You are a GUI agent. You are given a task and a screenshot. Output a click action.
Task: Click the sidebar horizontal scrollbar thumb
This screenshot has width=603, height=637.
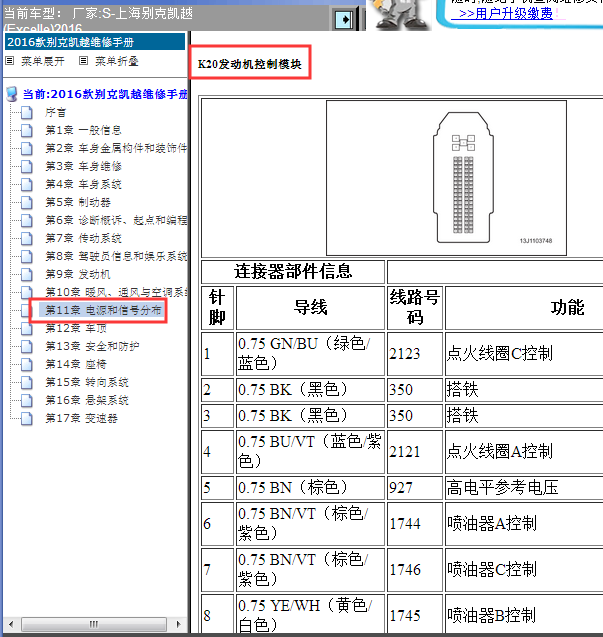coord(94,624)
